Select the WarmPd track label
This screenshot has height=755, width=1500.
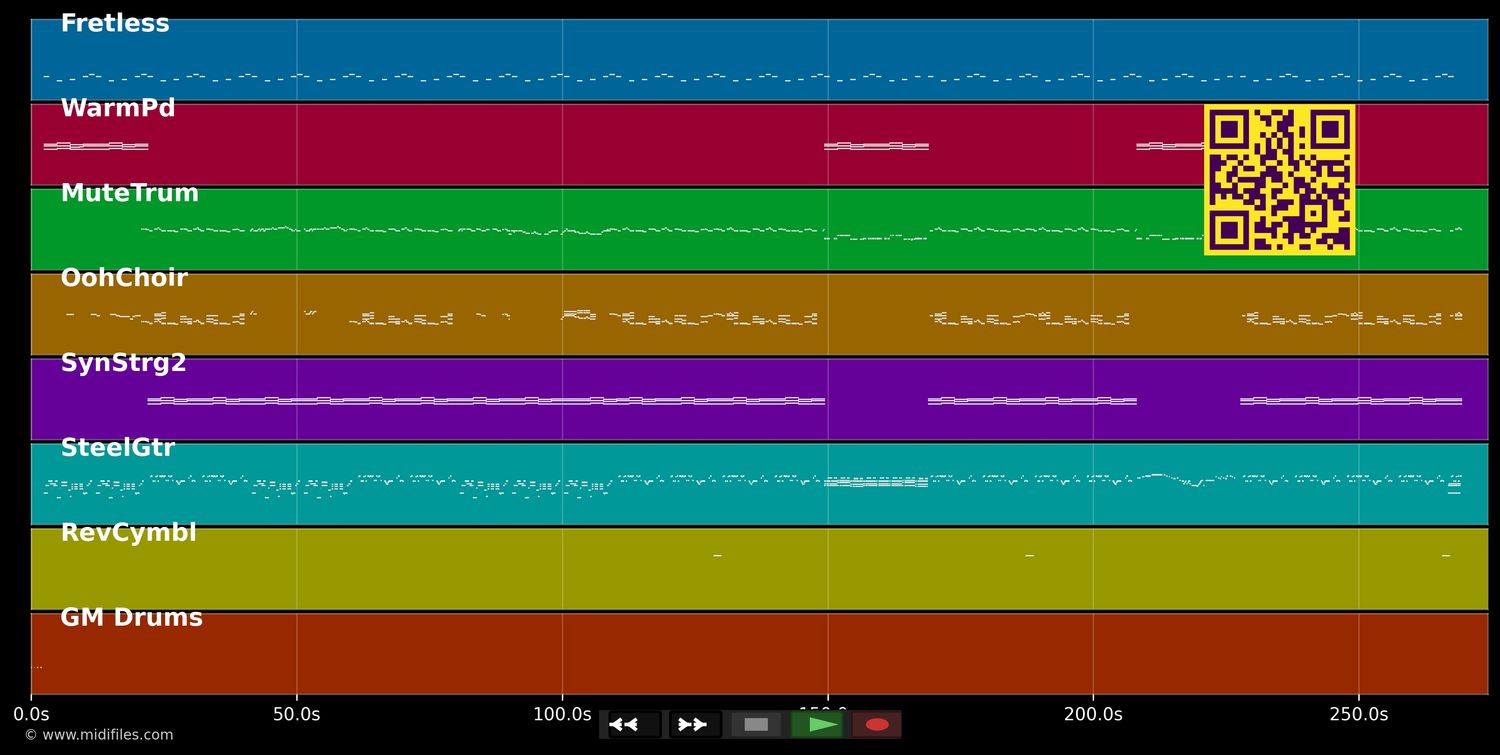118,109
